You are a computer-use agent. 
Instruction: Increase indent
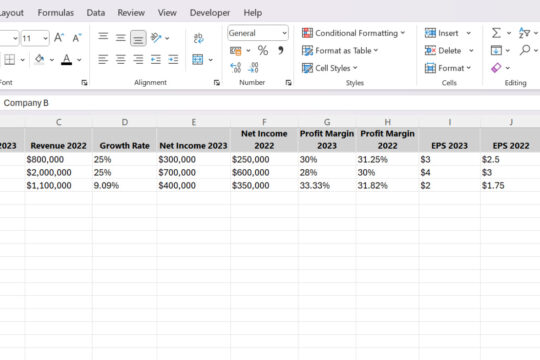pyautogui.click(x=173, y=59)
